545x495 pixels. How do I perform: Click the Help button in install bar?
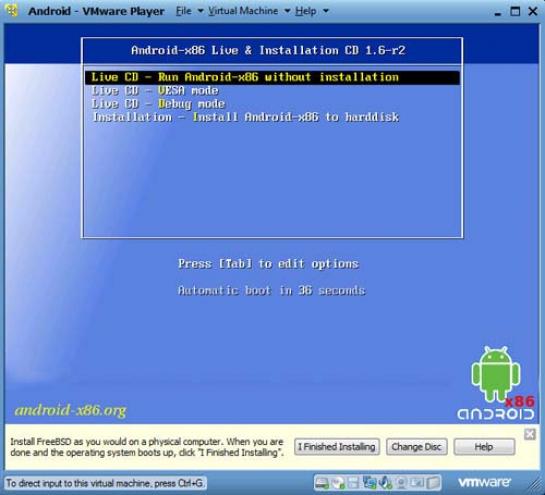click(x=484, y=447)
